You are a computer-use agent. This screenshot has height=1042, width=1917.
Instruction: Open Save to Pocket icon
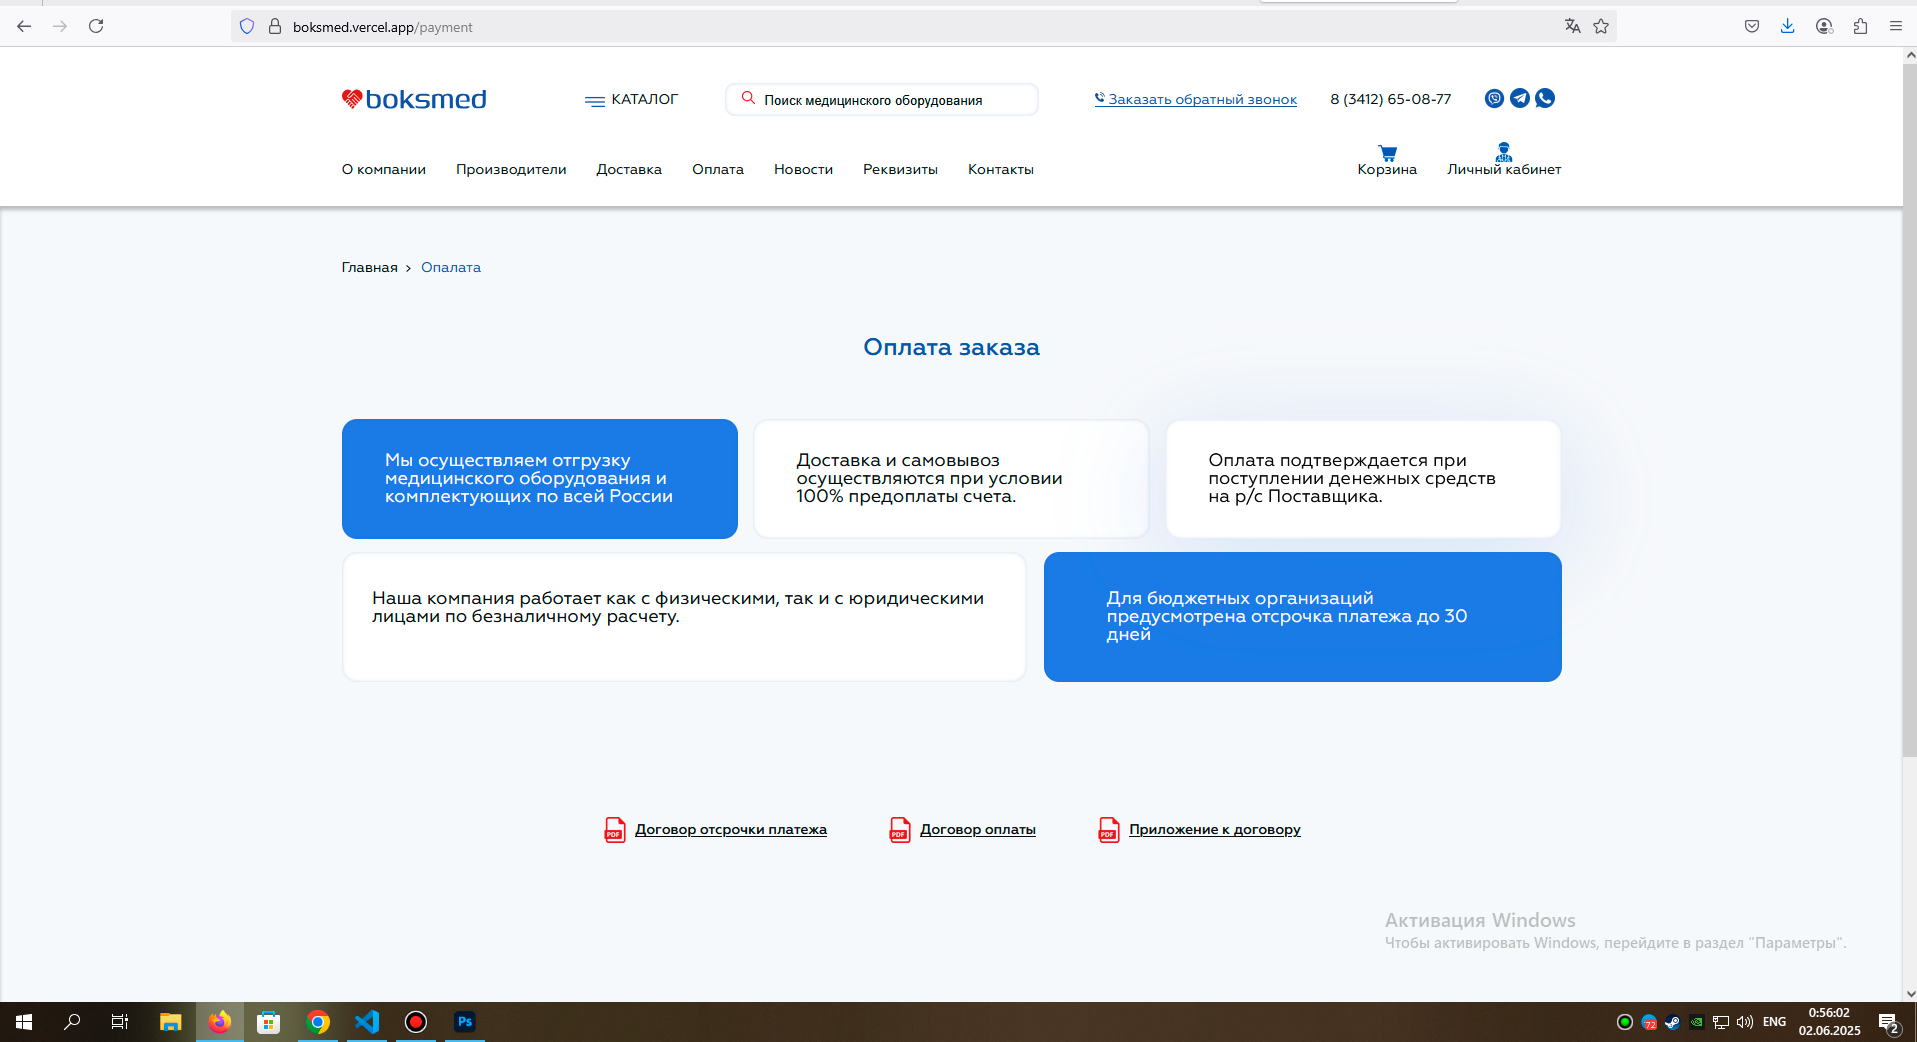[1752, 26]
